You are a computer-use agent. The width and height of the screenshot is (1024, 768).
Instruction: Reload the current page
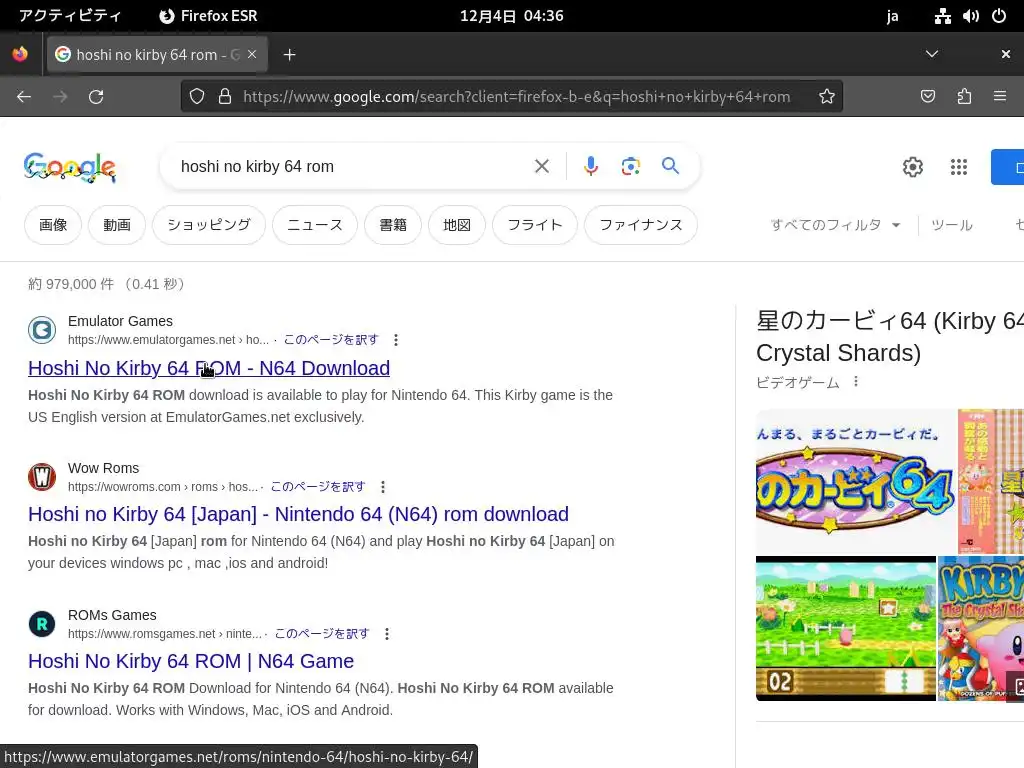click(96, 97)
